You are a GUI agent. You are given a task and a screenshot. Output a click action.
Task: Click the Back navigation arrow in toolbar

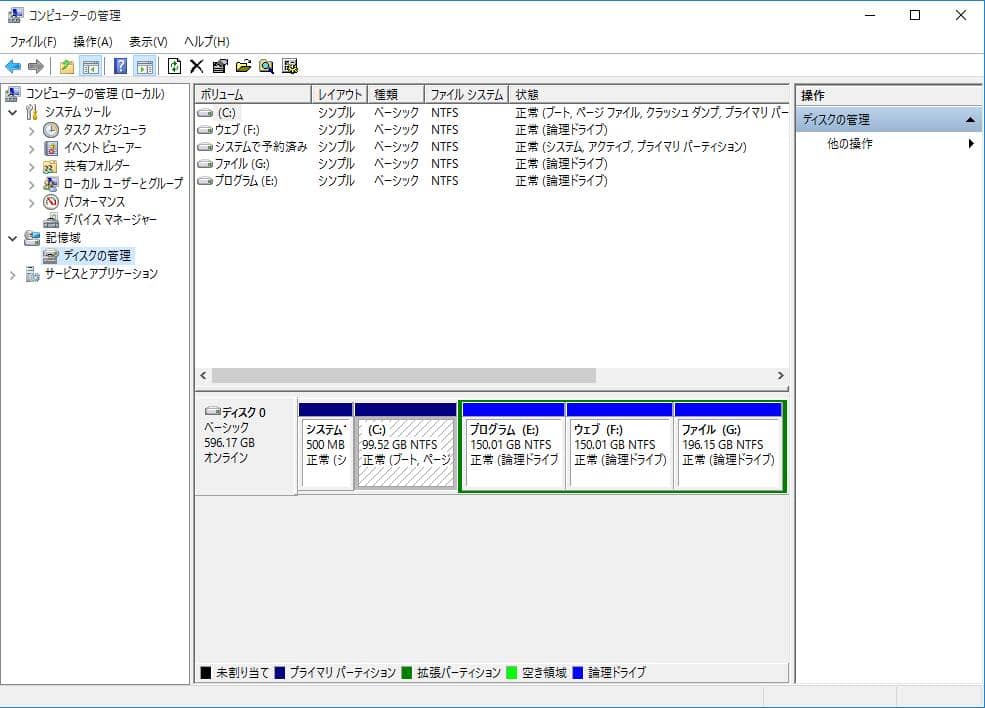click(14, 66)
